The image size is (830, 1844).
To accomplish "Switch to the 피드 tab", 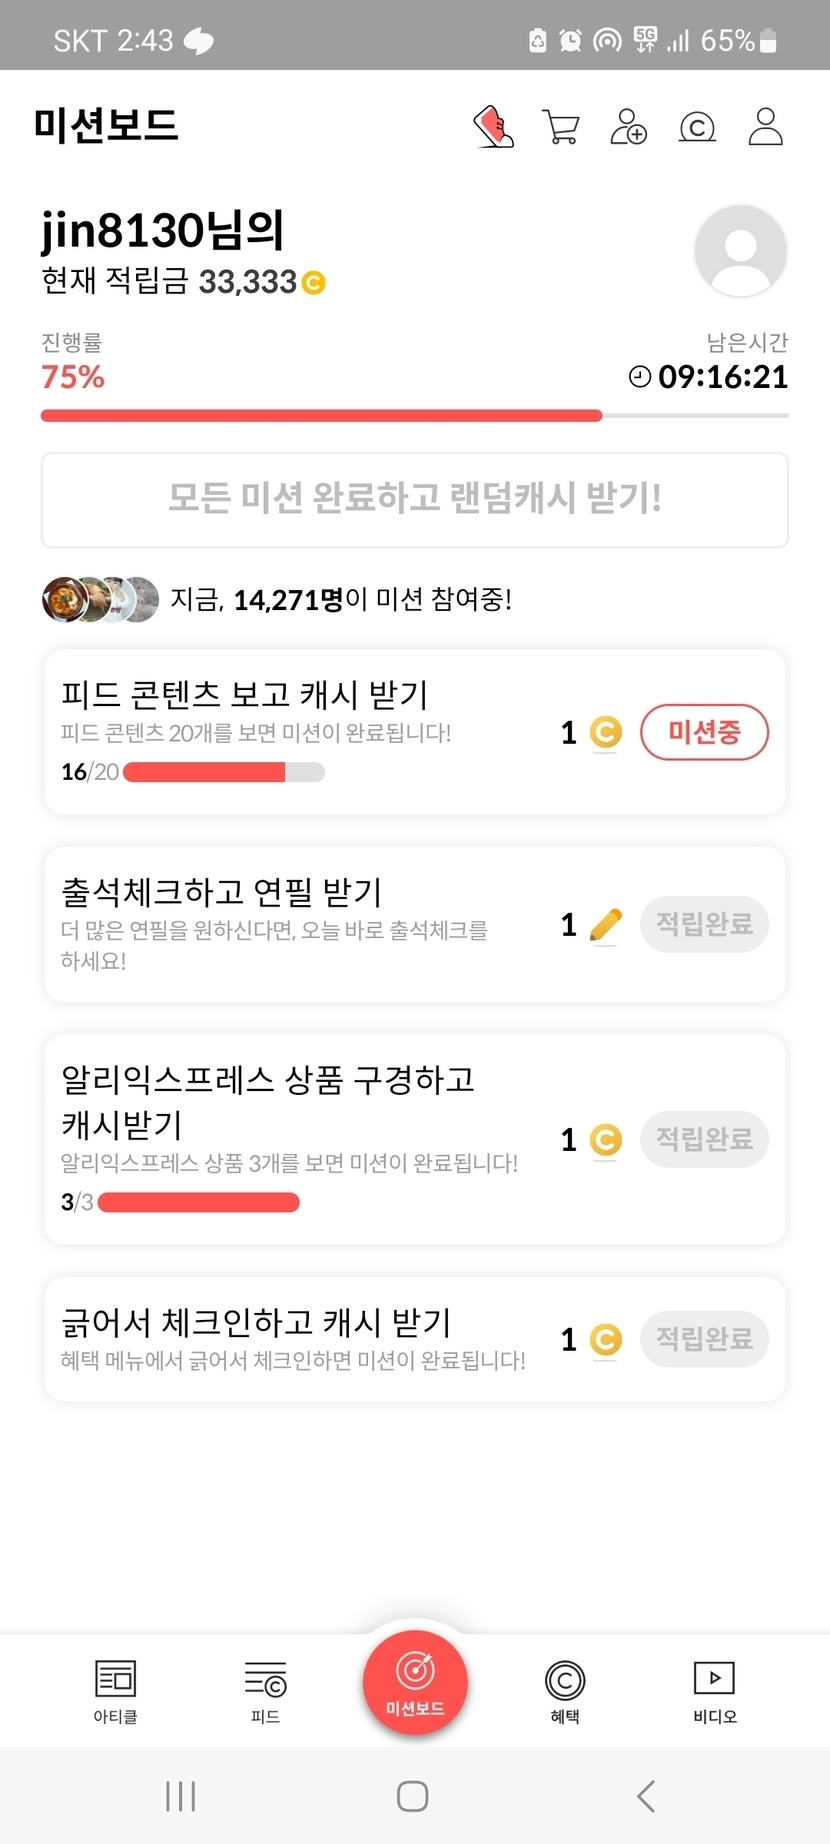I will (x=265, y=1691).
